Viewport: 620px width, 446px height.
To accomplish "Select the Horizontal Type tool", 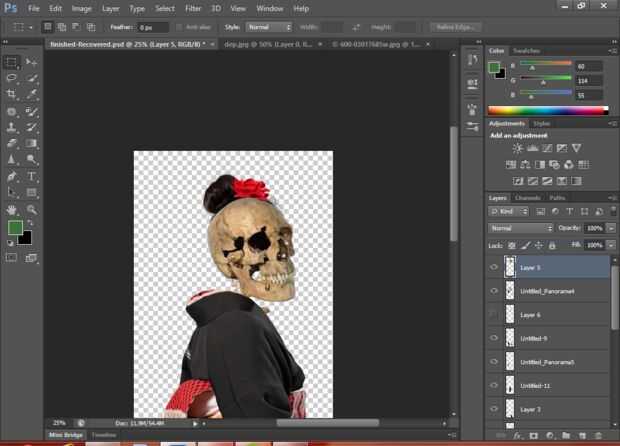I will coord(31,176).
